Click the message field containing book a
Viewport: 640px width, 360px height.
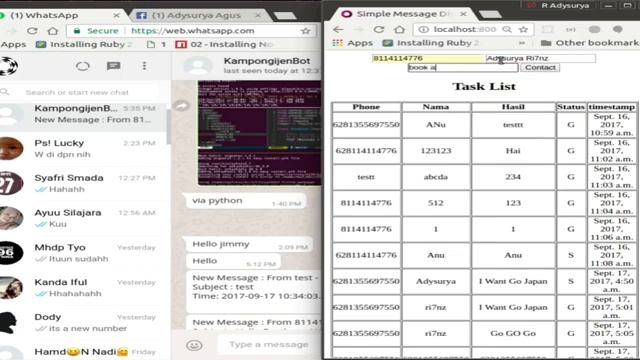click(x=463, y=67)
